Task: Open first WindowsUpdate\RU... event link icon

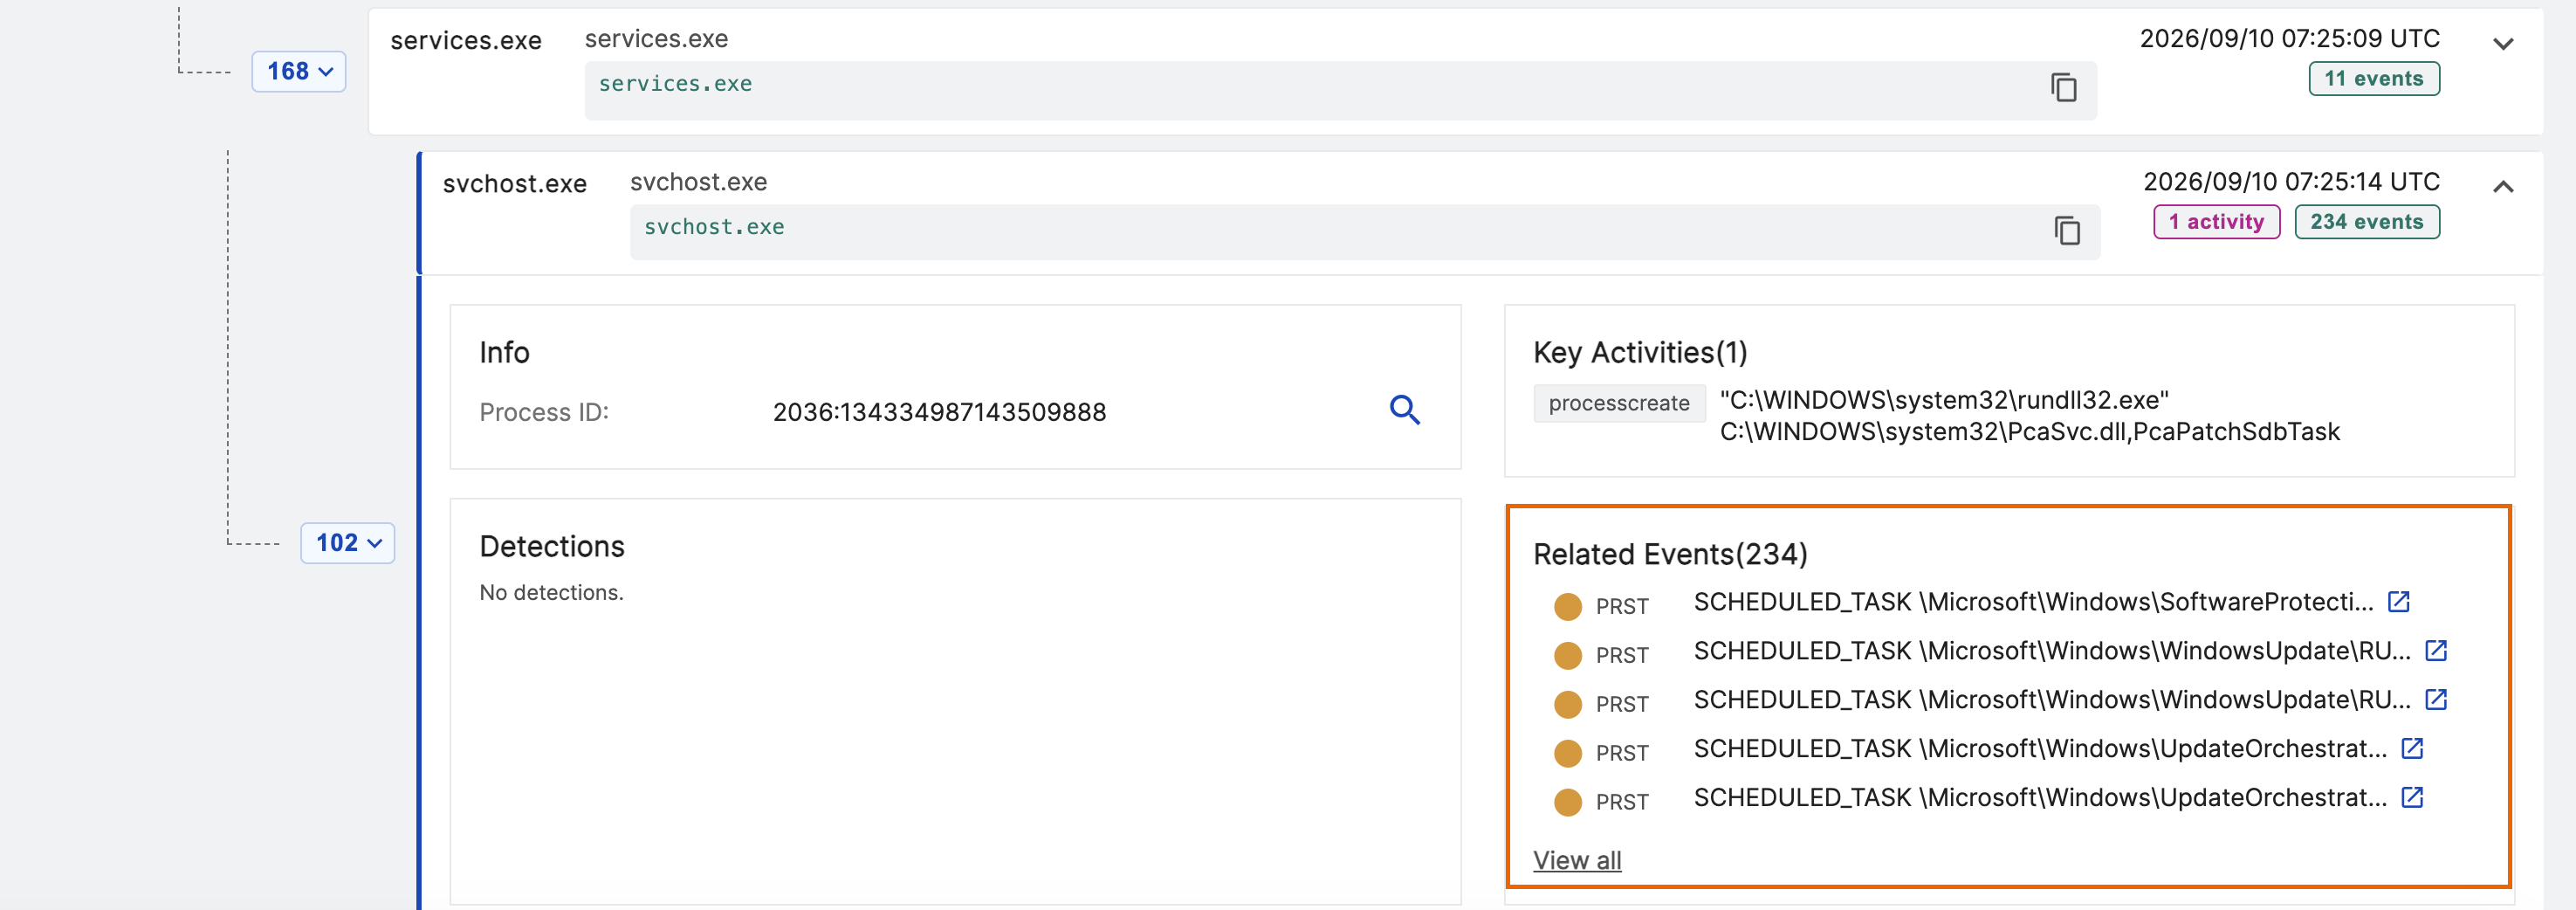Action: click(2435, 651)
